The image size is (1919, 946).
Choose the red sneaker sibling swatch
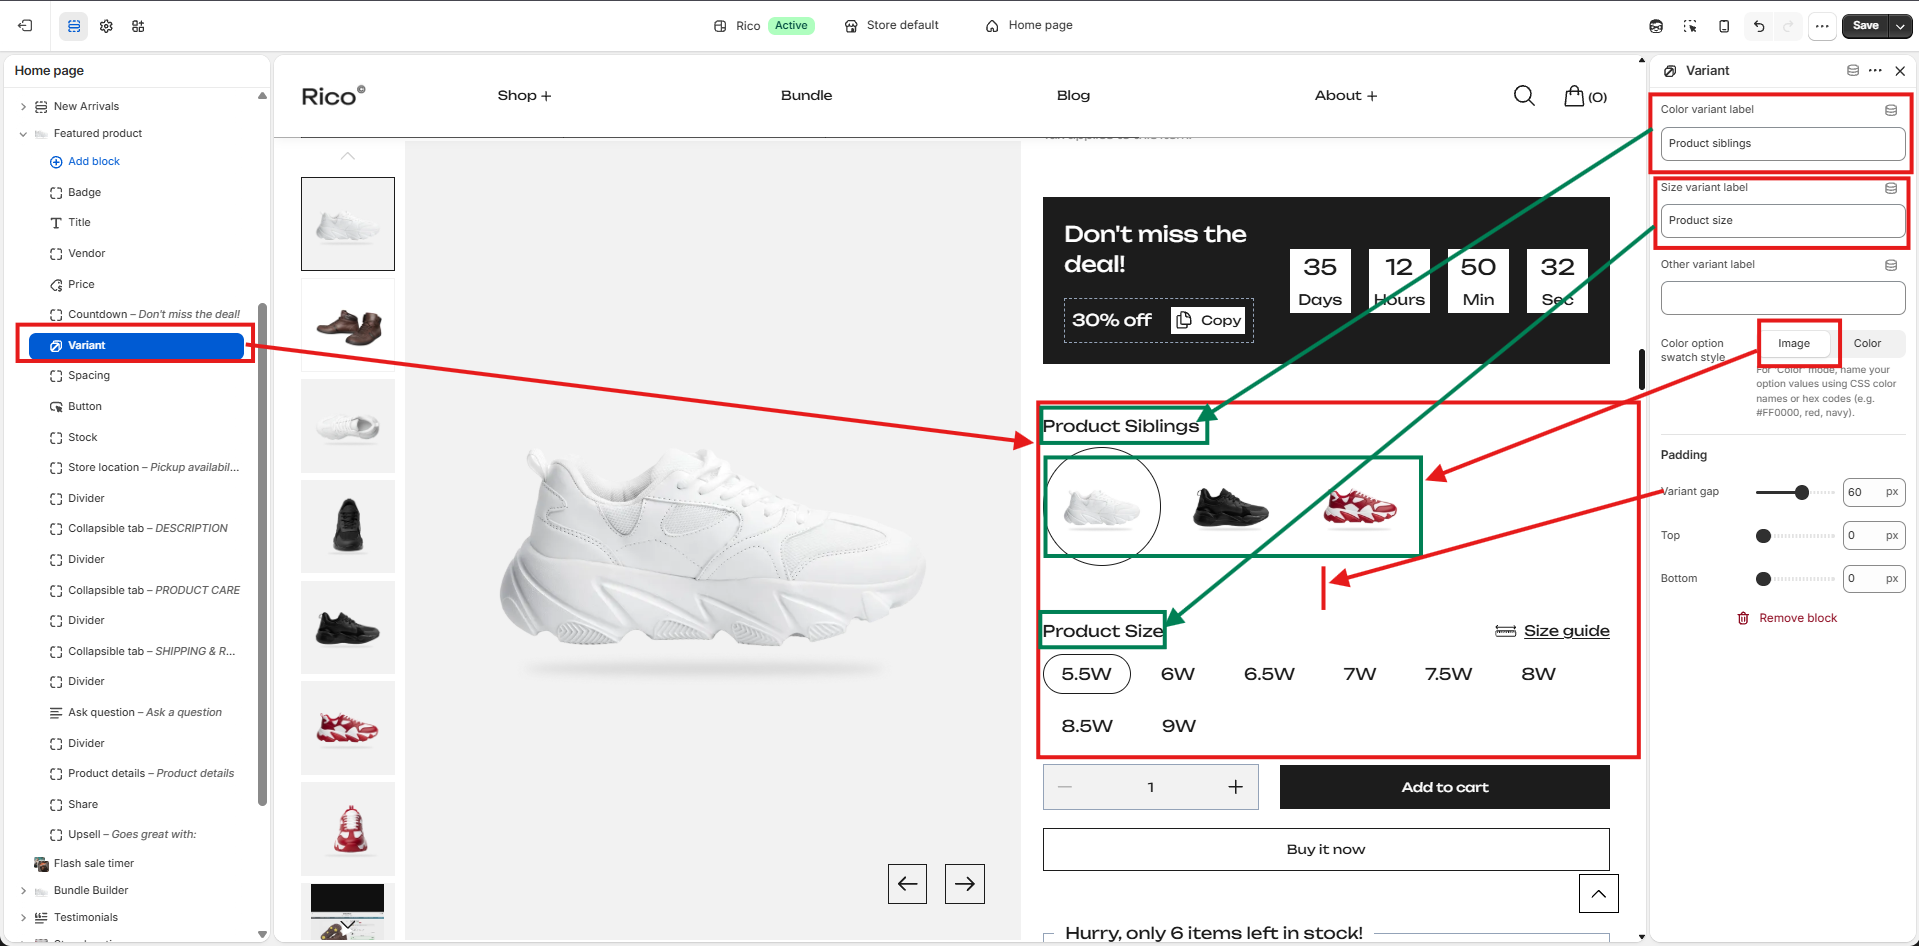[x=1360, y=507]
